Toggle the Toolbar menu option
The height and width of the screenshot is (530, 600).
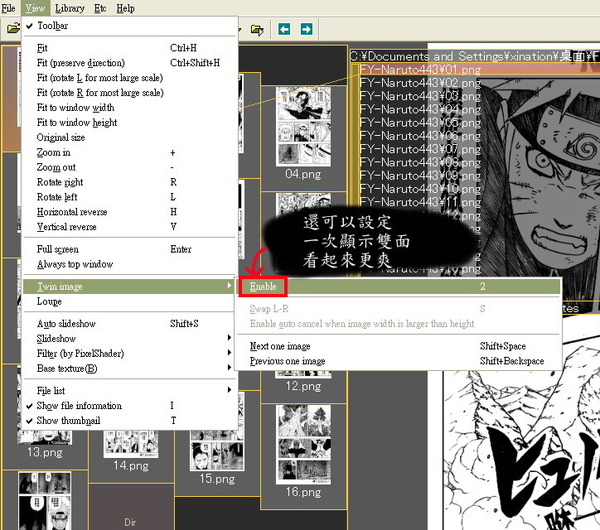pos(129,26)
